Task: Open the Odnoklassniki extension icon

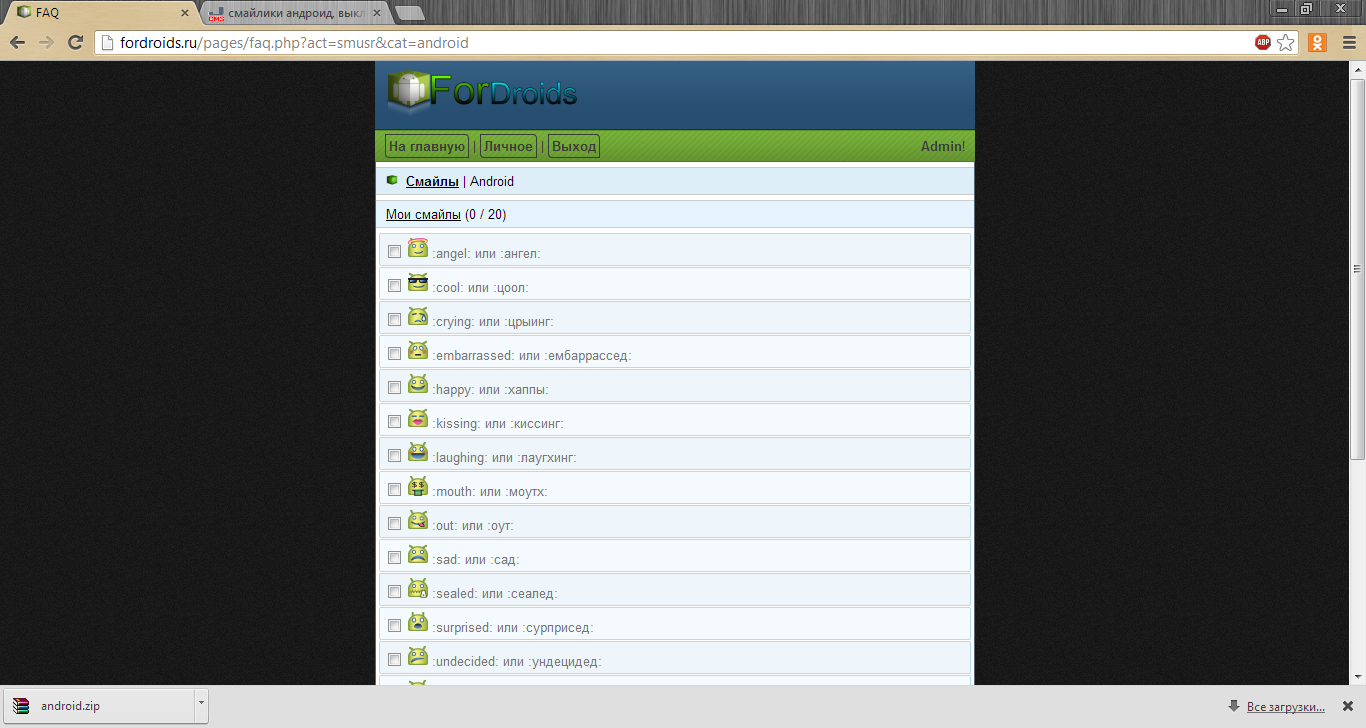Action: coord(1318,43)
